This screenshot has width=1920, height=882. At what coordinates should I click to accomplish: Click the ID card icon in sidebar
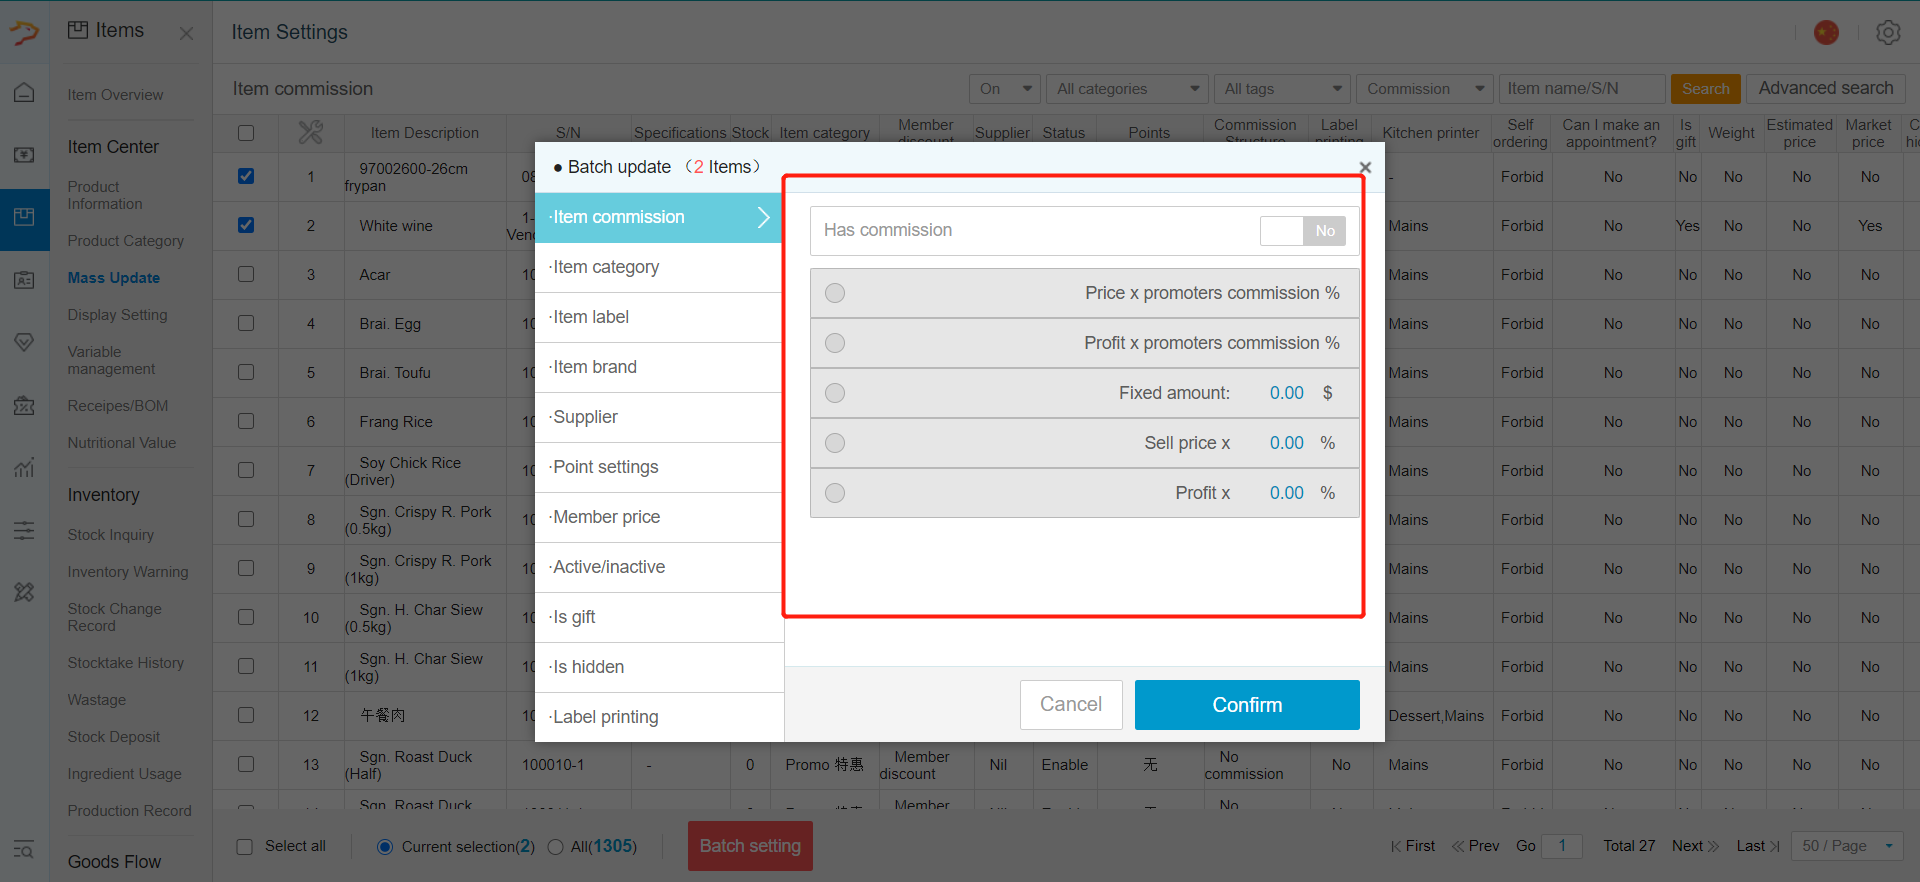click(x=24, y=280)
